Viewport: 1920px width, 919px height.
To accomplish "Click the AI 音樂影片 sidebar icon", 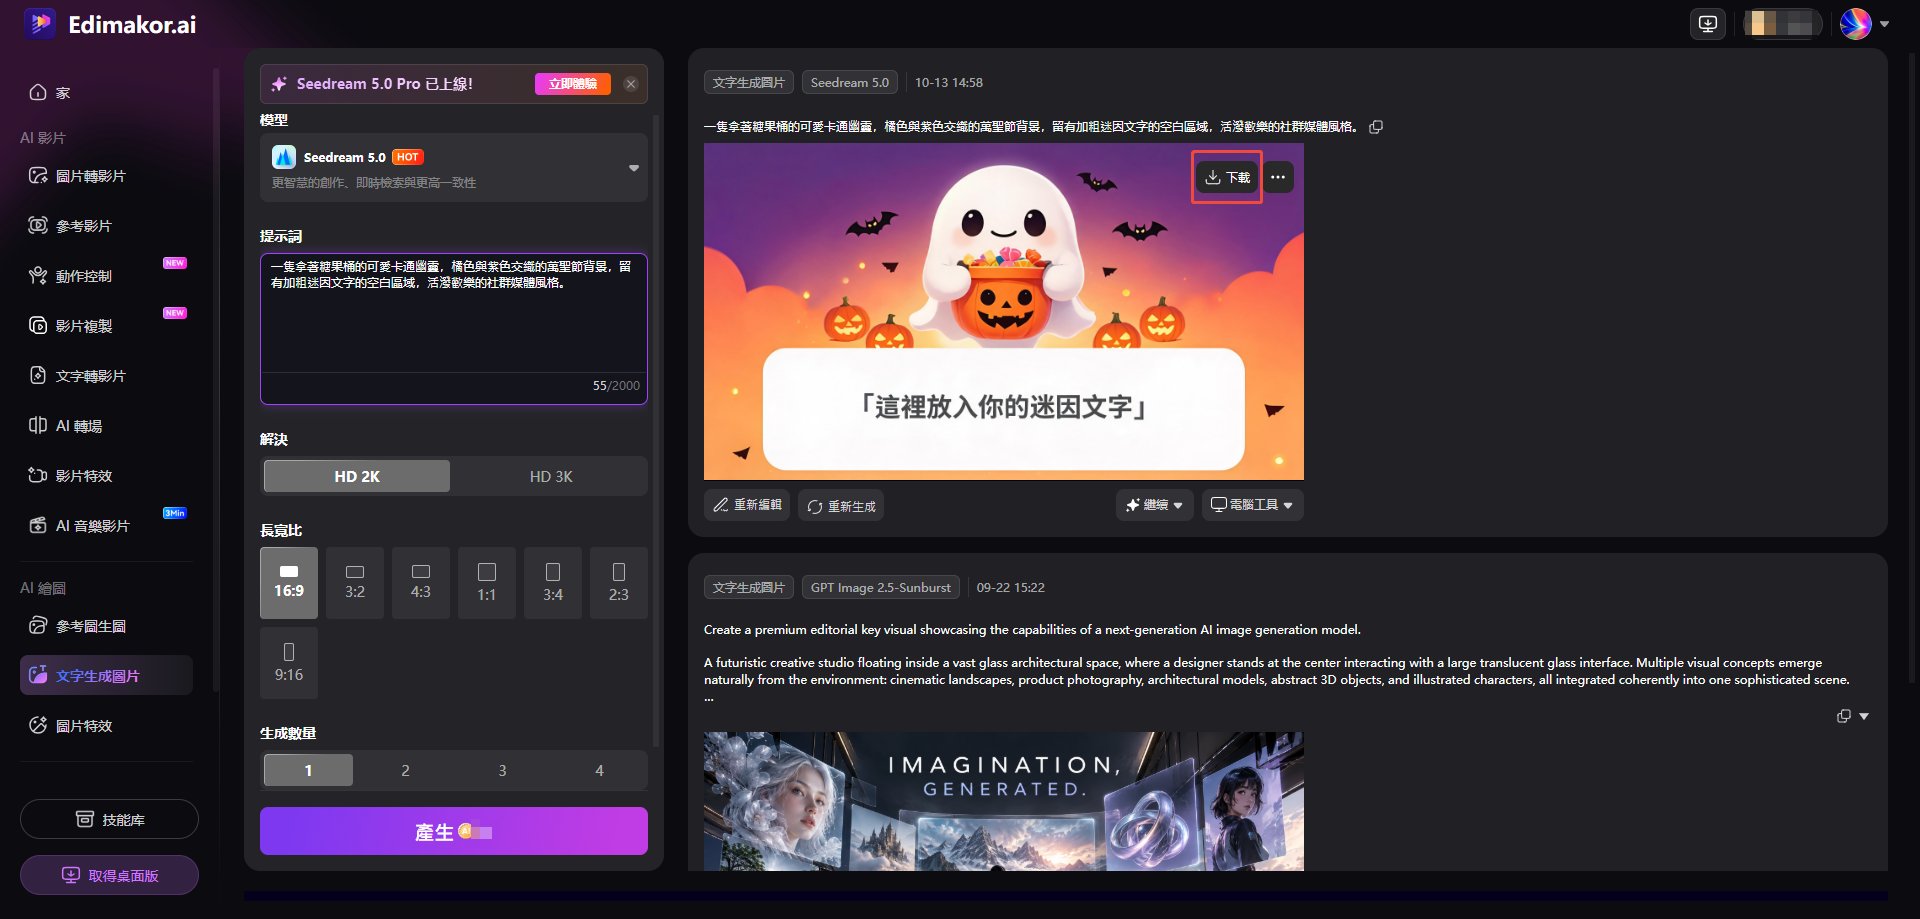I will [x=38, y=525].
